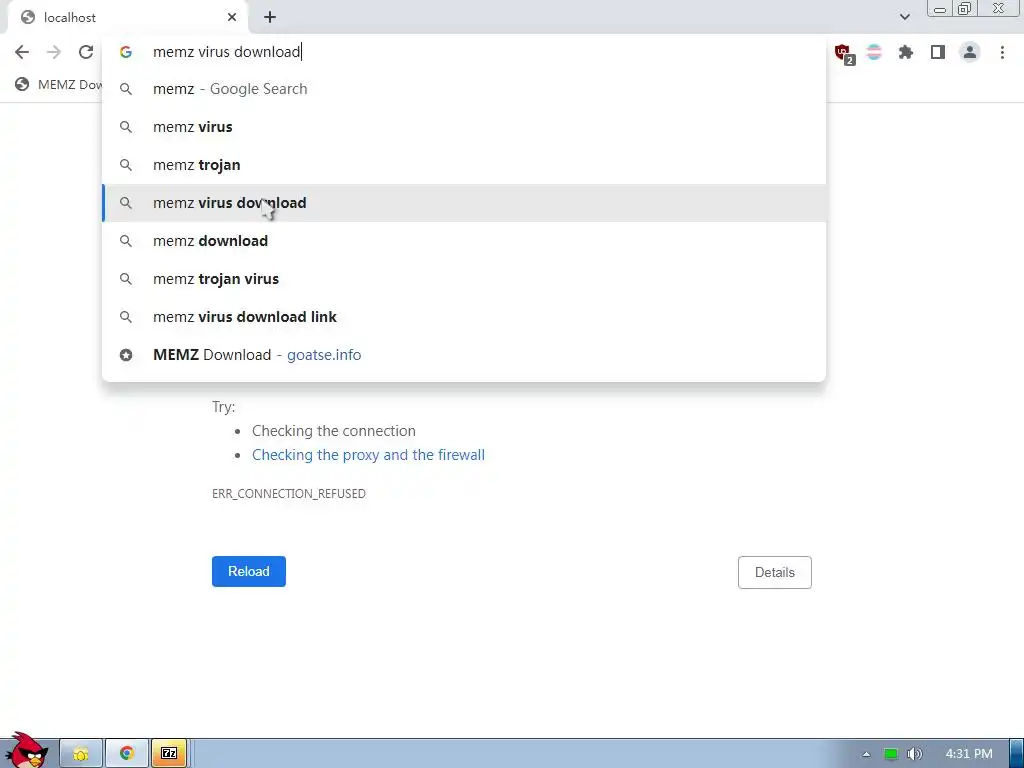Open the uBlock Origin extension icon

point(843,52)
